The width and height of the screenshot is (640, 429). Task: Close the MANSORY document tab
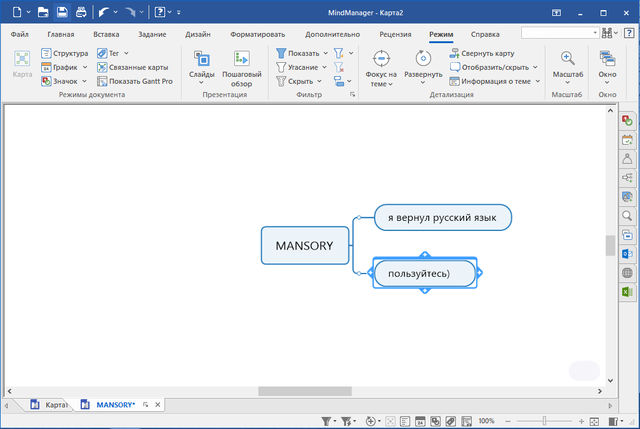click(158, 405)
